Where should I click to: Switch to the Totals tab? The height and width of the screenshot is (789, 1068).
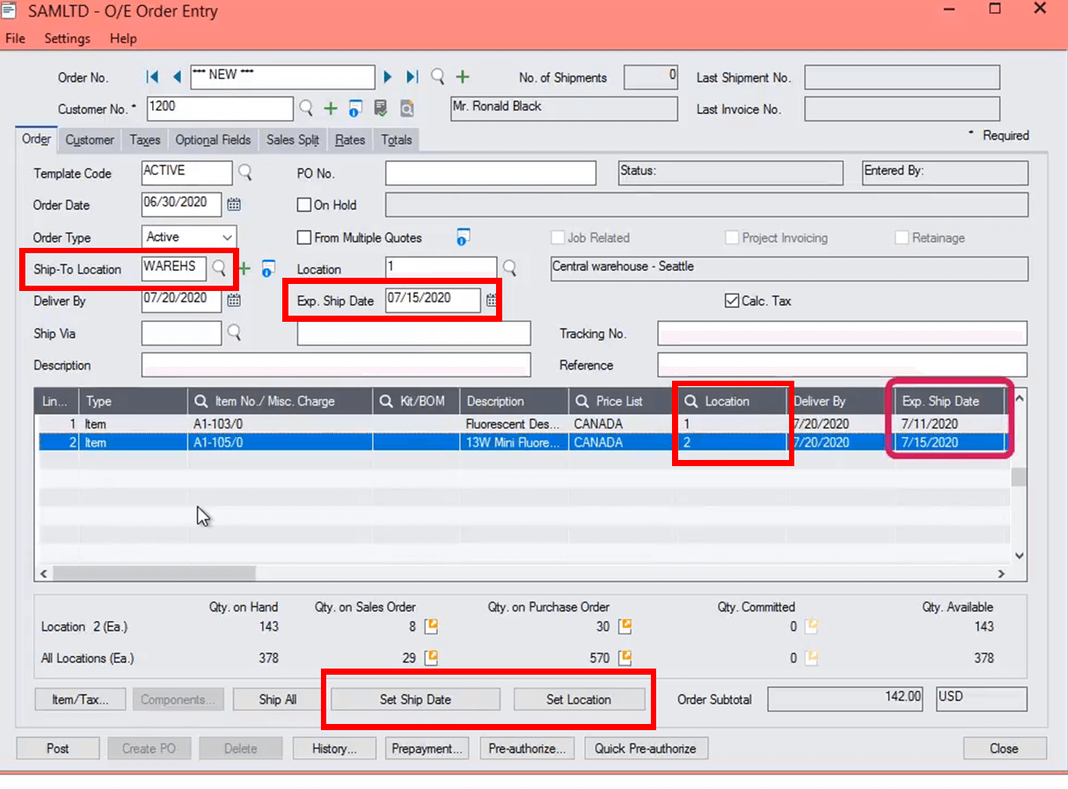[396, 140]
